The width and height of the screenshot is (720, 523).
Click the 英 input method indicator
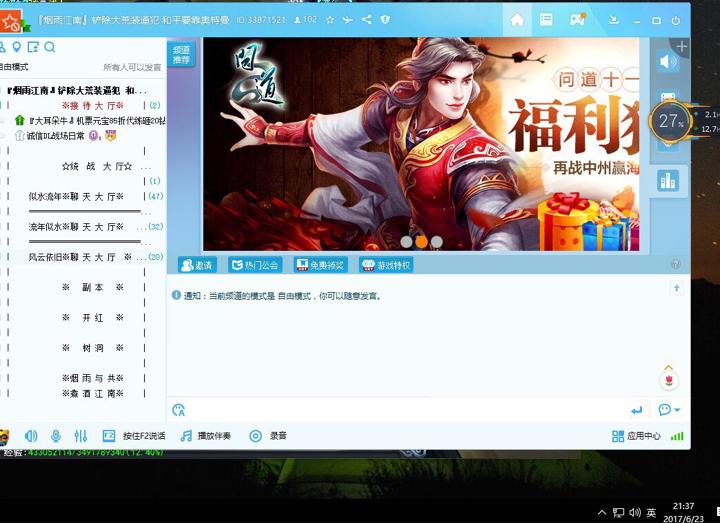(x=651, y=512)
